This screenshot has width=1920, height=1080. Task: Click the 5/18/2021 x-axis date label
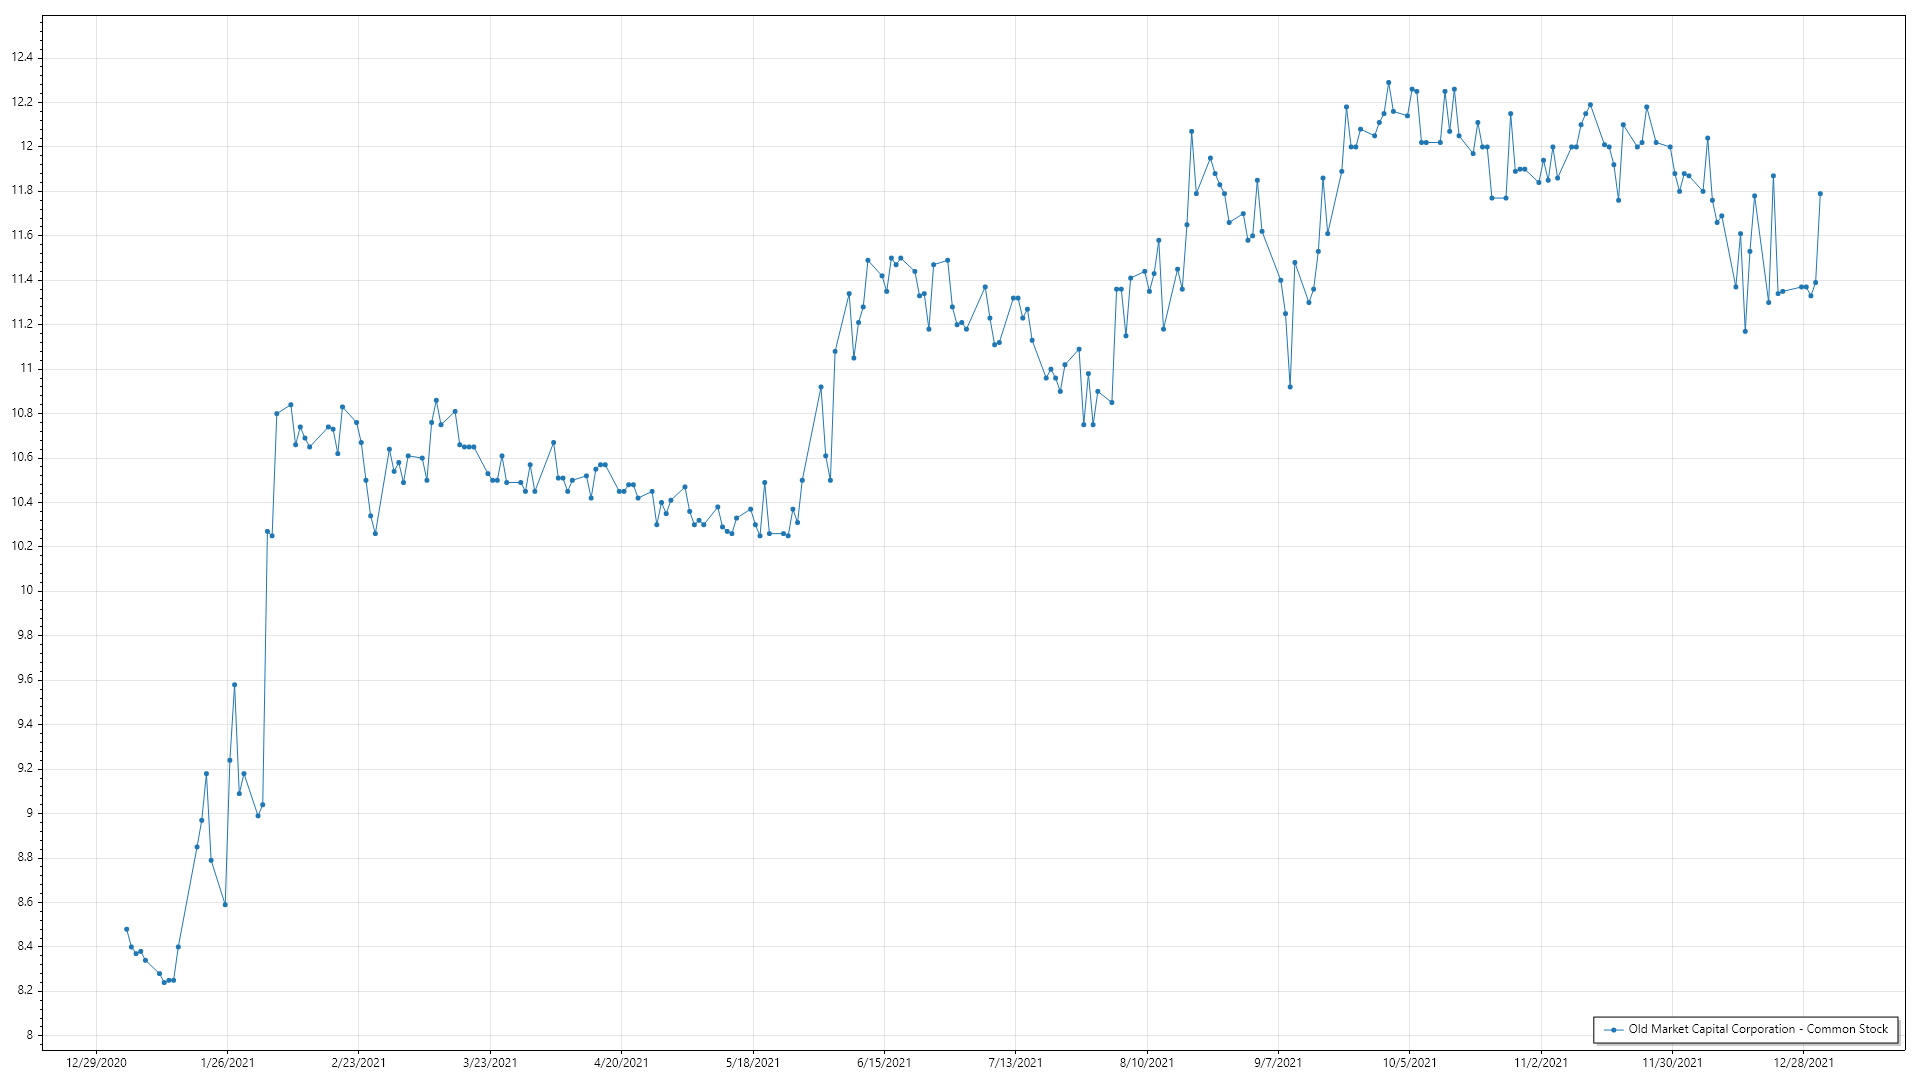click(753, 1063)
